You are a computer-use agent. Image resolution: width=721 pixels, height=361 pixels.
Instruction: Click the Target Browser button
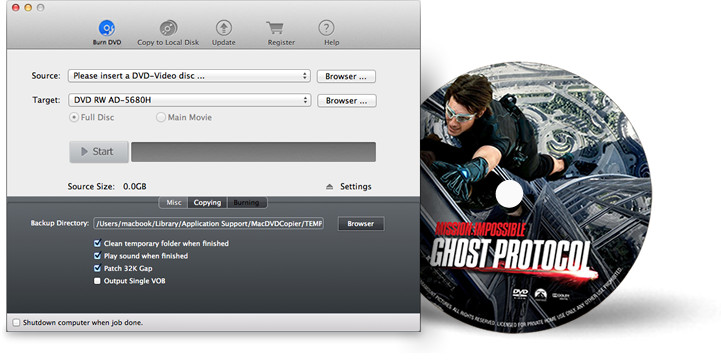tap(347, 100)
